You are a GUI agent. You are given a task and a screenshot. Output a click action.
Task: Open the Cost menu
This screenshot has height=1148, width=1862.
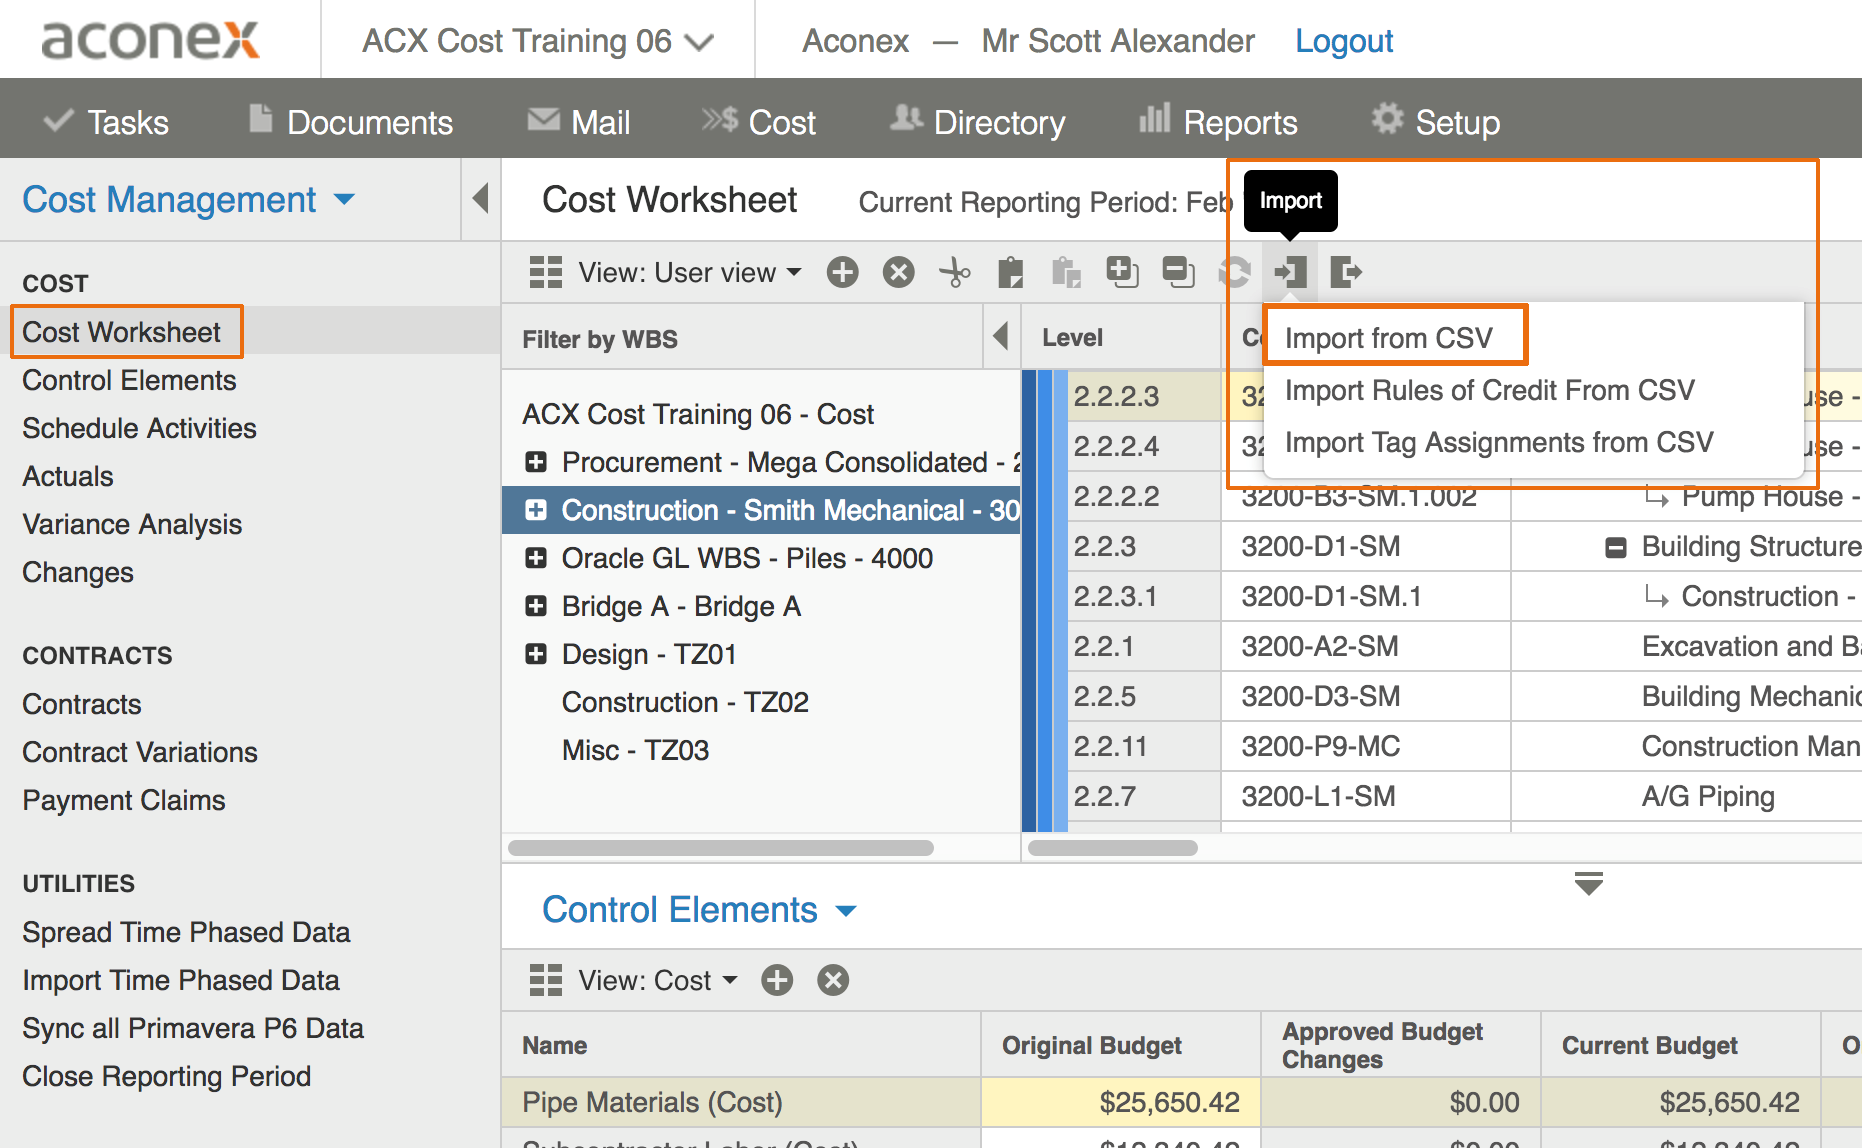(x=759, y=122)
